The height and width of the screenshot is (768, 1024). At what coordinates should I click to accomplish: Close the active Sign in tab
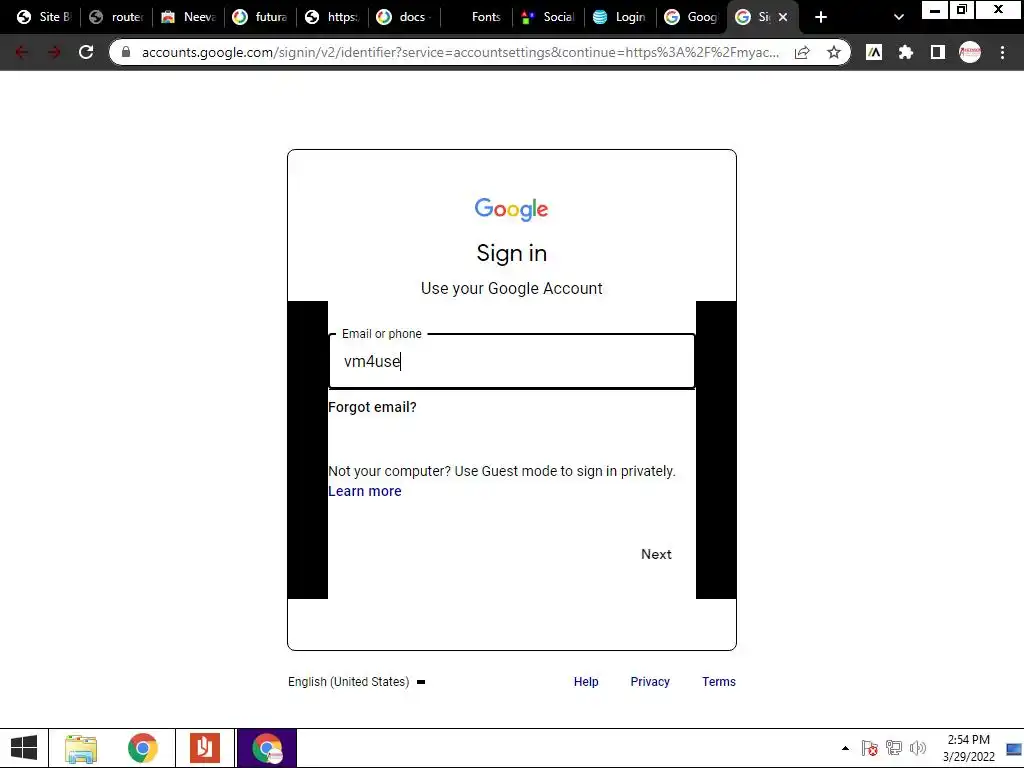click(x=783, y=17)
